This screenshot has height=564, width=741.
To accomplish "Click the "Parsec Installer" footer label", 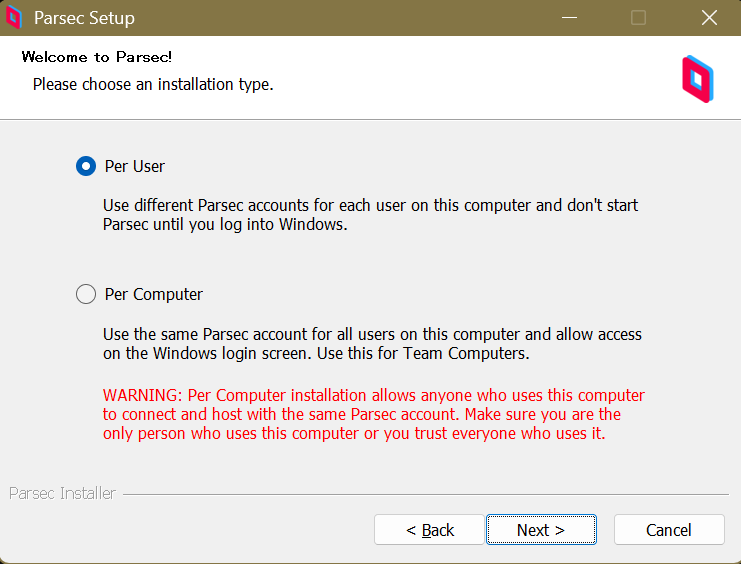I will click(62, 493).
